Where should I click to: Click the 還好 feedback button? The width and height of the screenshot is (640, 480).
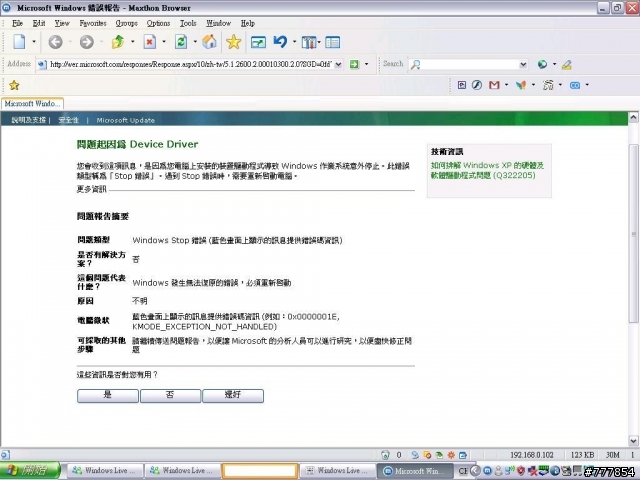pos(233,396)
